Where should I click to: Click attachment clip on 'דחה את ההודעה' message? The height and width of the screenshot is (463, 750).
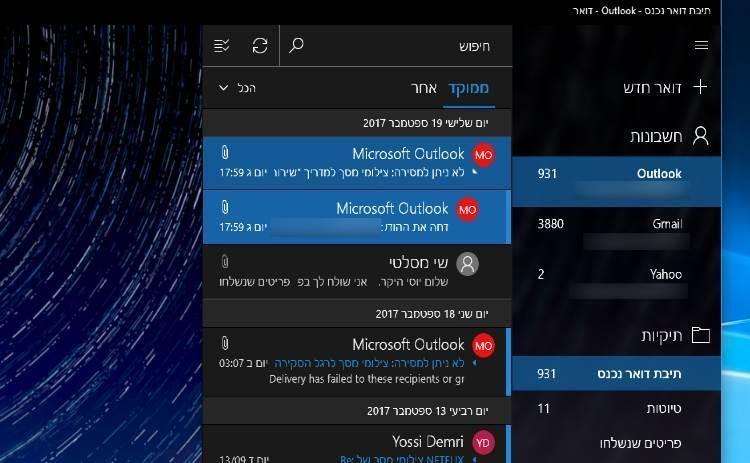pos(225,207)
